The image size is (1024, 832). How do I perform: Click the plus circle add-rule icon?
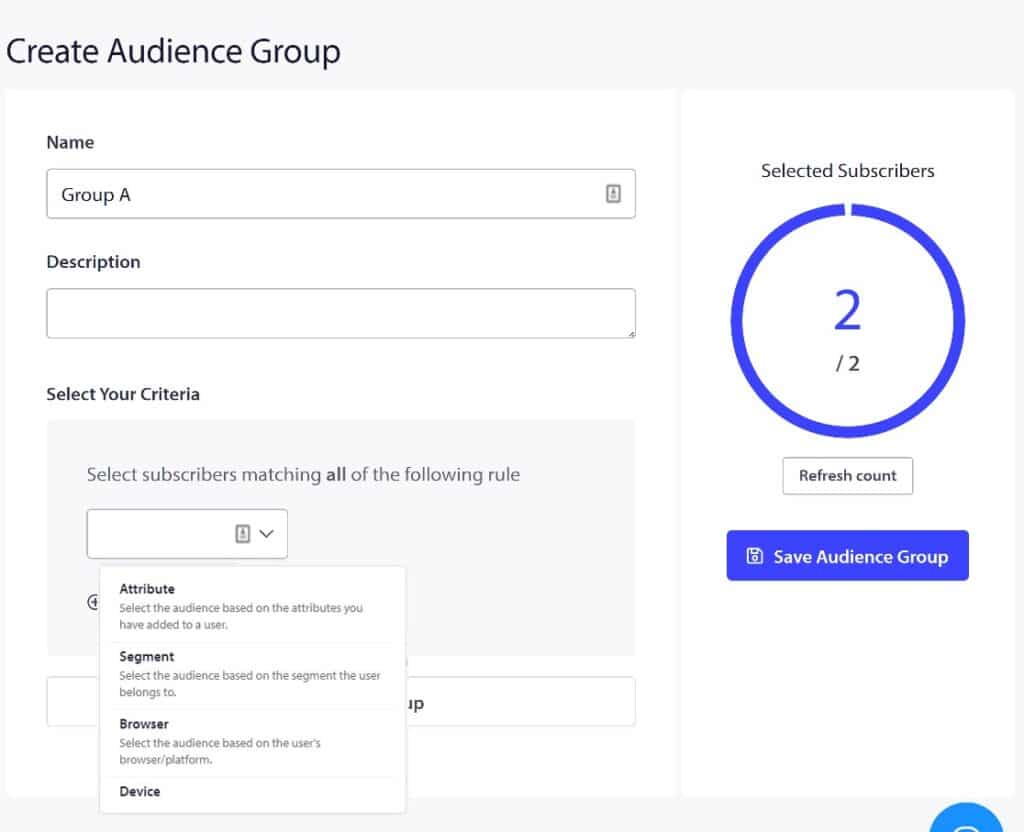(x=94, y=602)
